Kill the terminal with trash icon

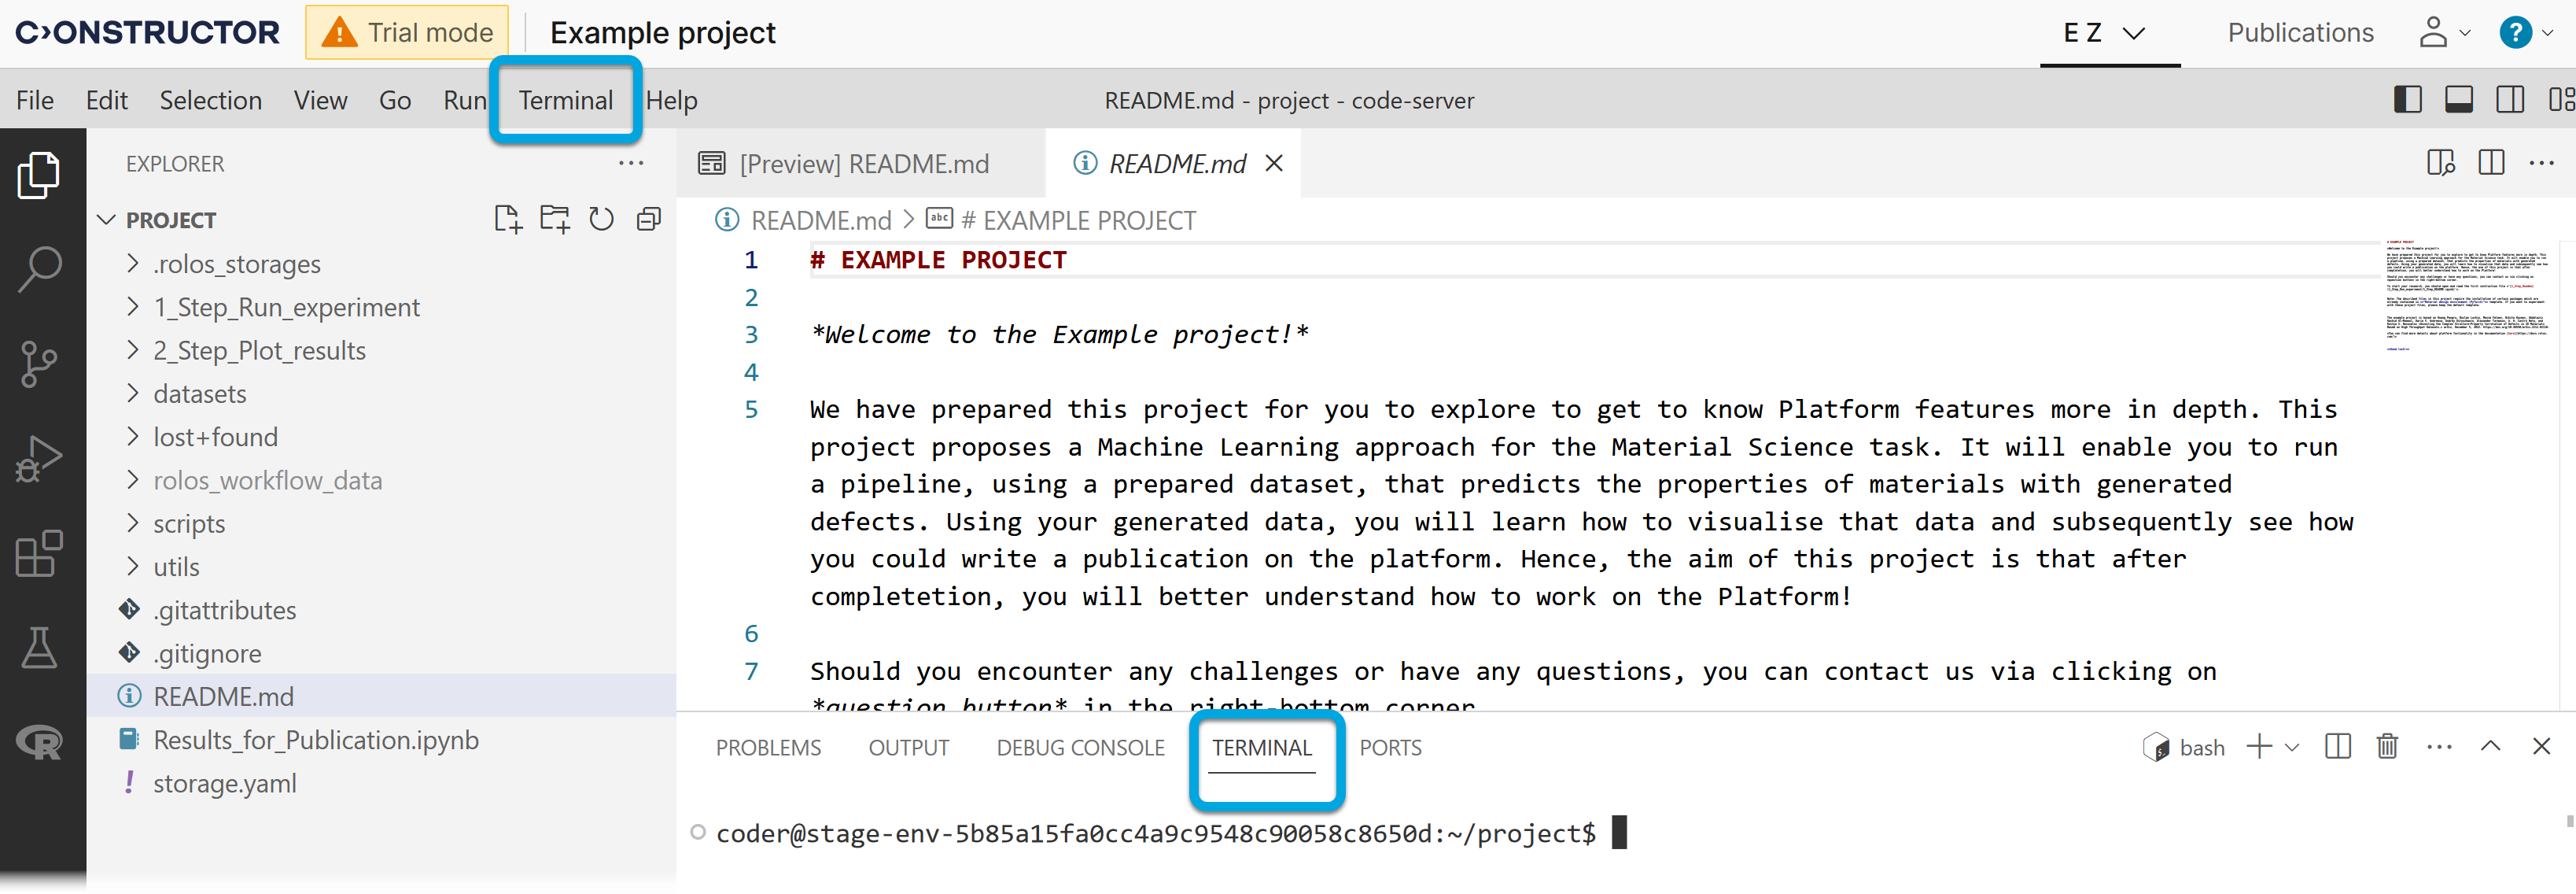2387,747
